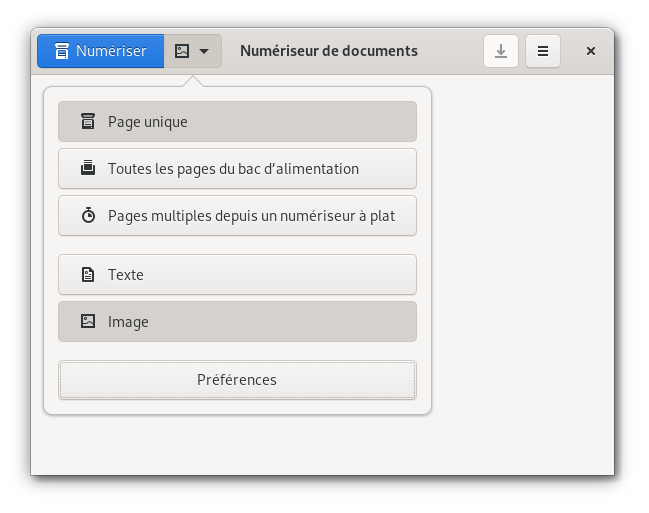Click the single page scanner icon
Image resolution: width=649 pixels, height=513 pixels.
88,122
